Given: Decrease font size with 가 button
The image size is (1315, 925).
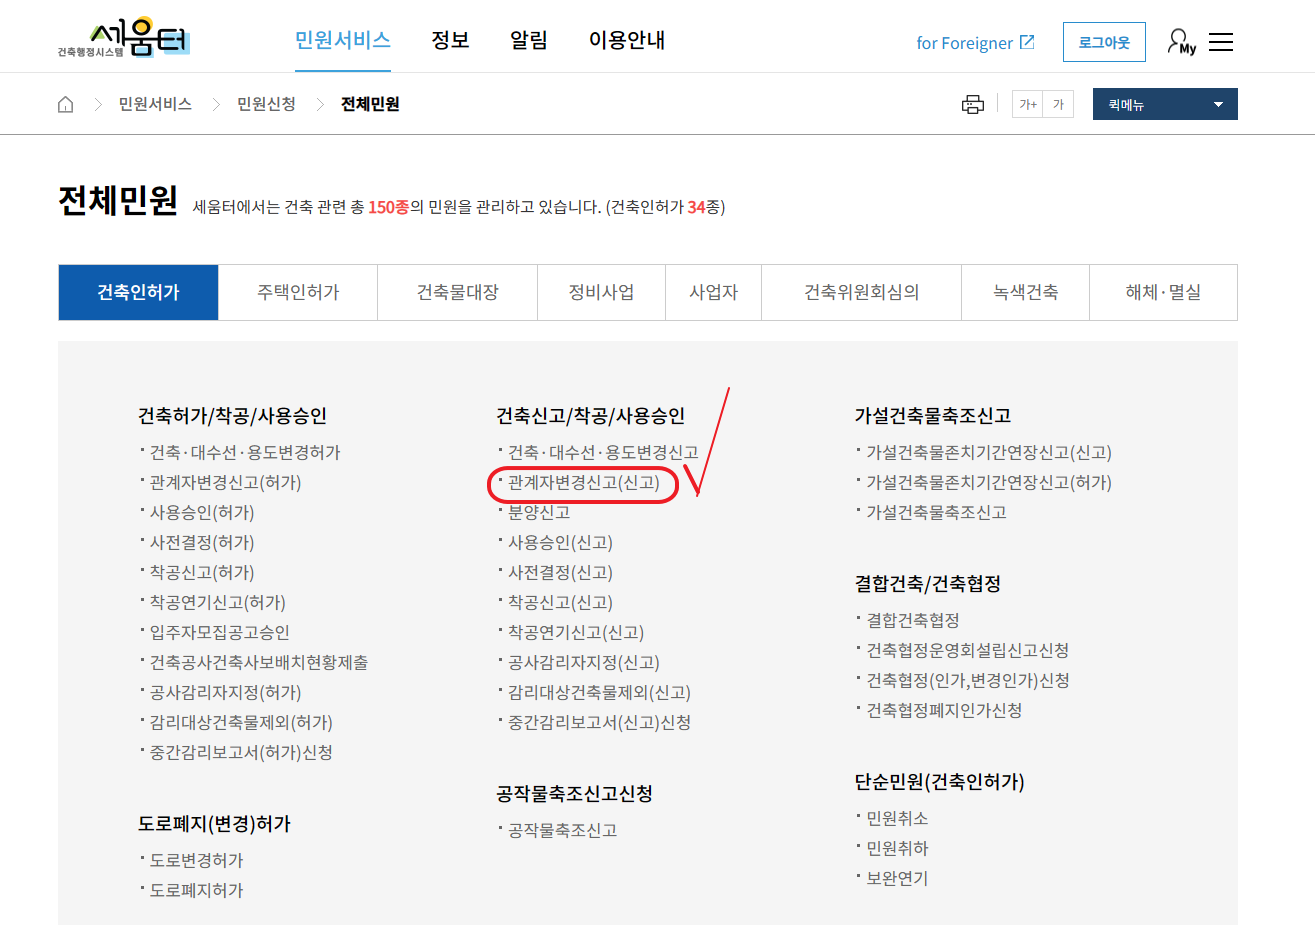Looking at the screenshot, I should click(1058, 104).
